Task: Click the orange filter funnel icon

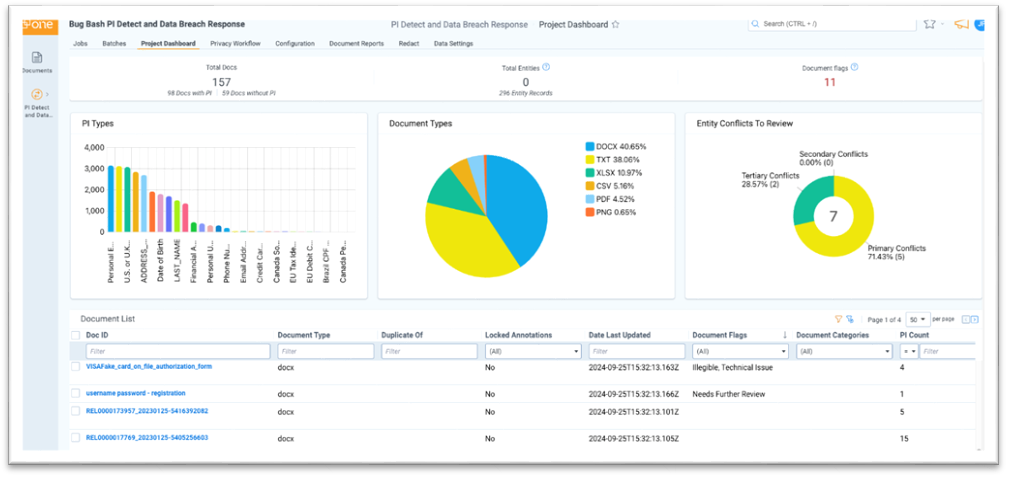Action: pyautogui.click(x=838, y=319)
